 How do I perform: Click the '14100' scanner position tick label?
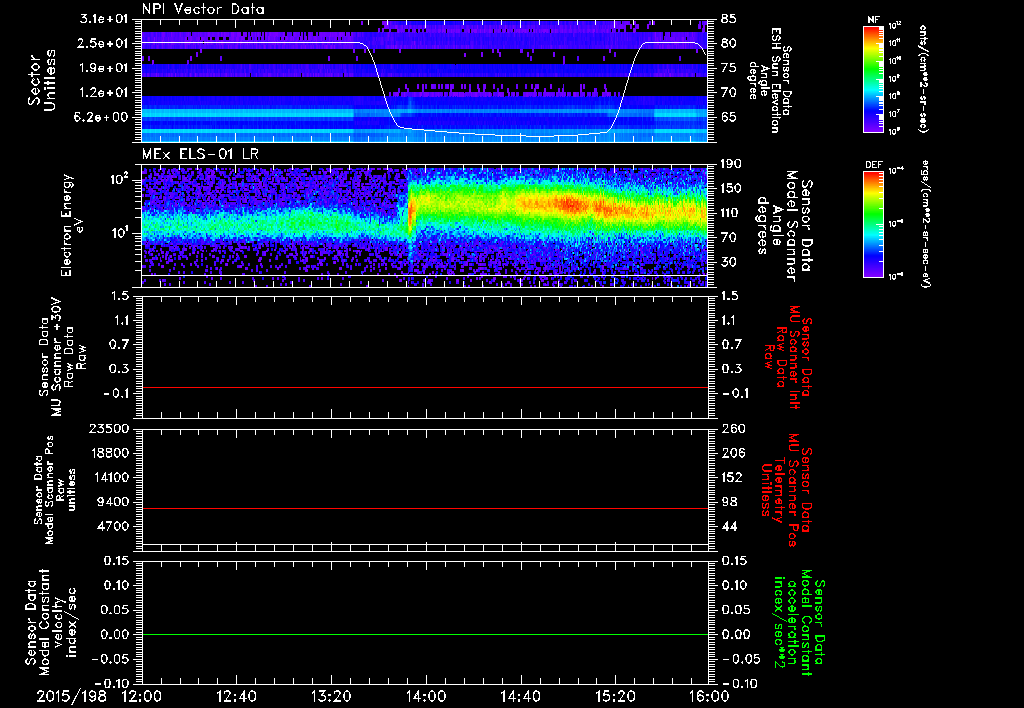point(110,477)
